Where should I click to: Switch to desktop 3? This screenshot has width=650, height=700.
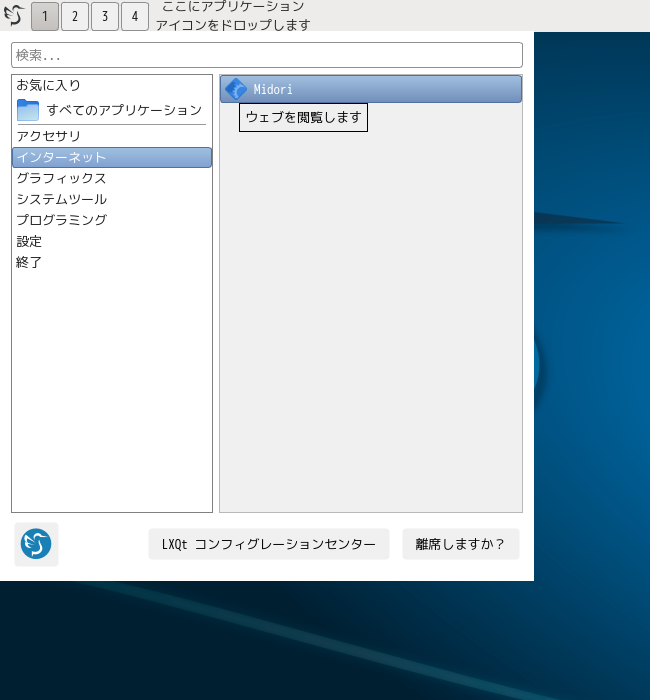(x=105, y=17)
